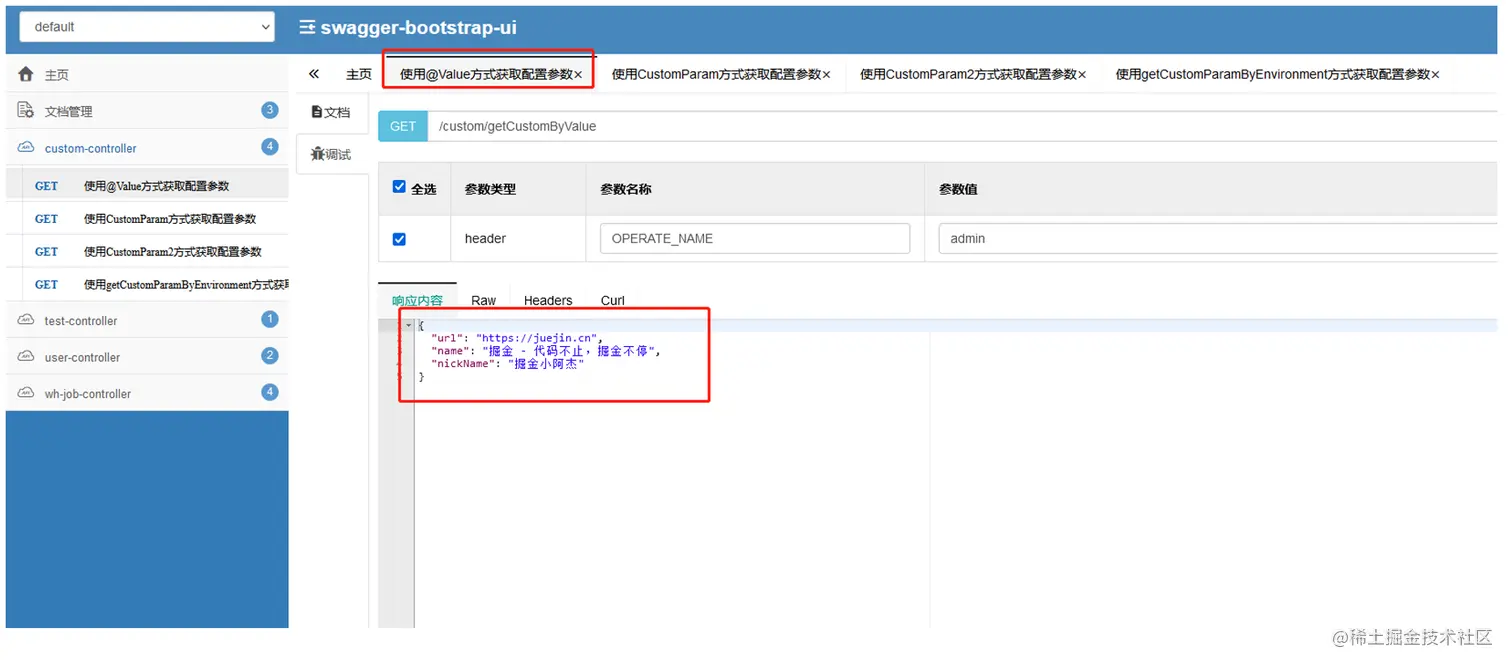Click the 文档管理 document management icon
The width and height of the screenshot is (1512, 667).
[x=24, y=110]
